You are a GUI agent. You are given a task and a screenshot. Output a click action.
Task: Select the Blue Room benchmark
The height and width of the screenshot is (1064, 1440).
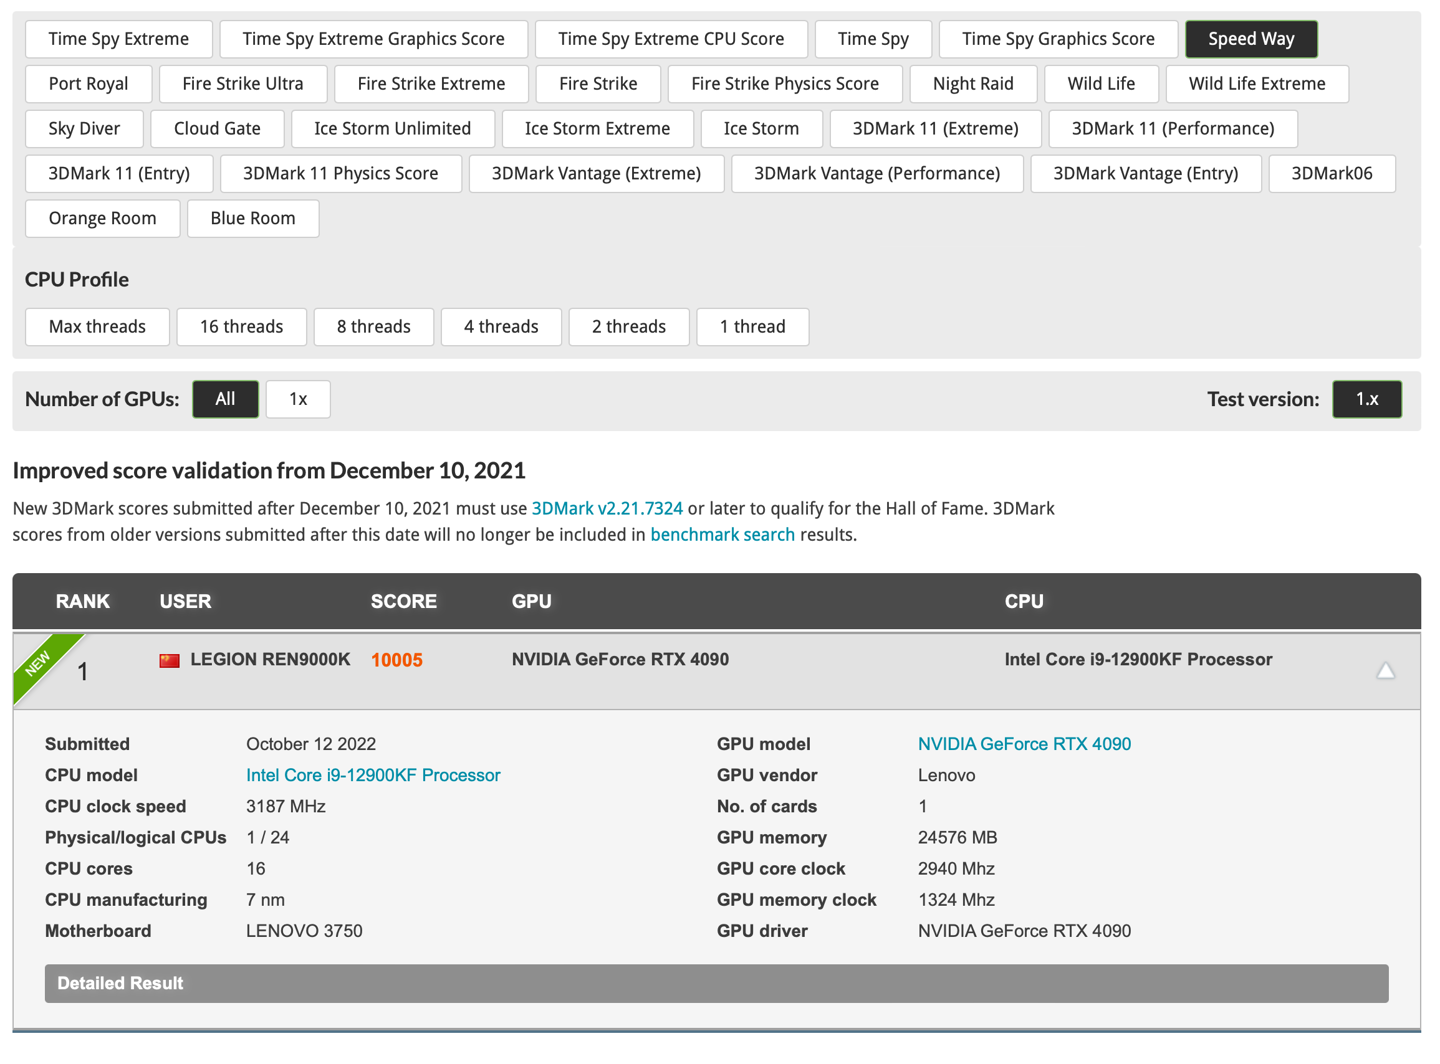point(253,219)
